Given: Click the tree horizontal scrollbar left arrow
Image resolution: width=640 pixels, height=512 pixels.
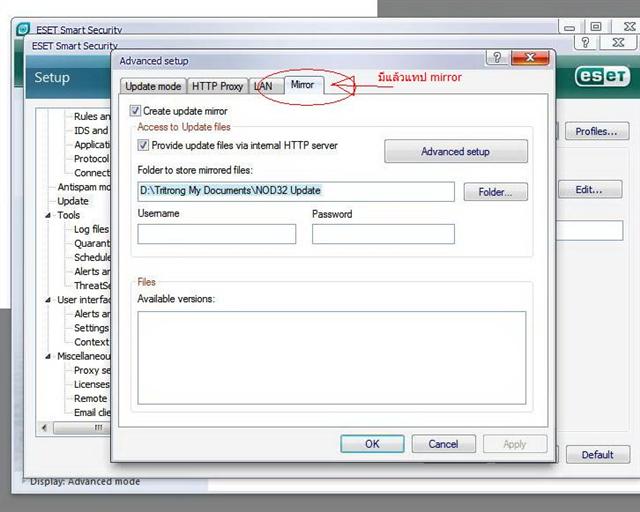Looking at the screenshot, I should point(44,427).
